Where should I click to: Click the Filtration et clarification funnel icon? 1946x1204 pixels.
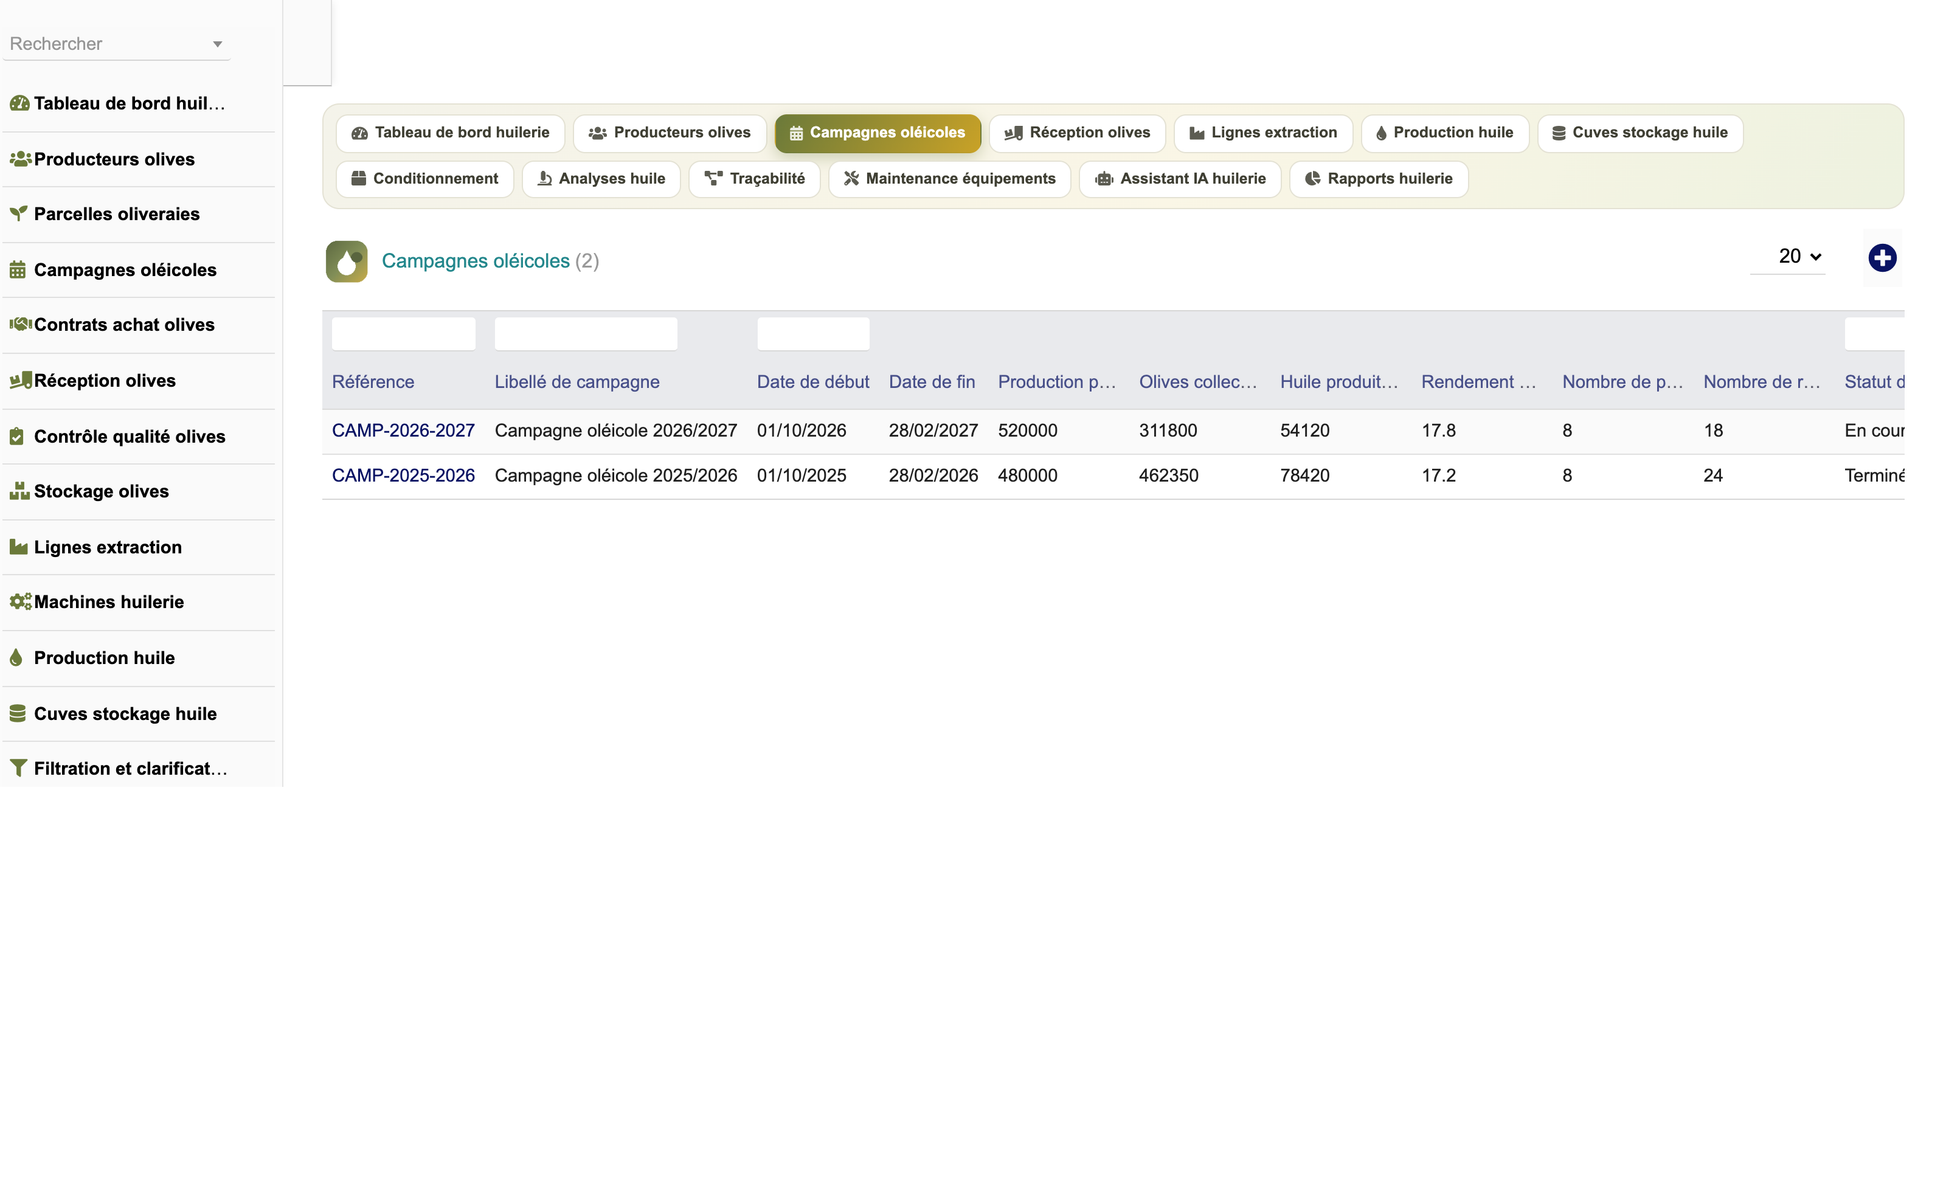[18, 768]
